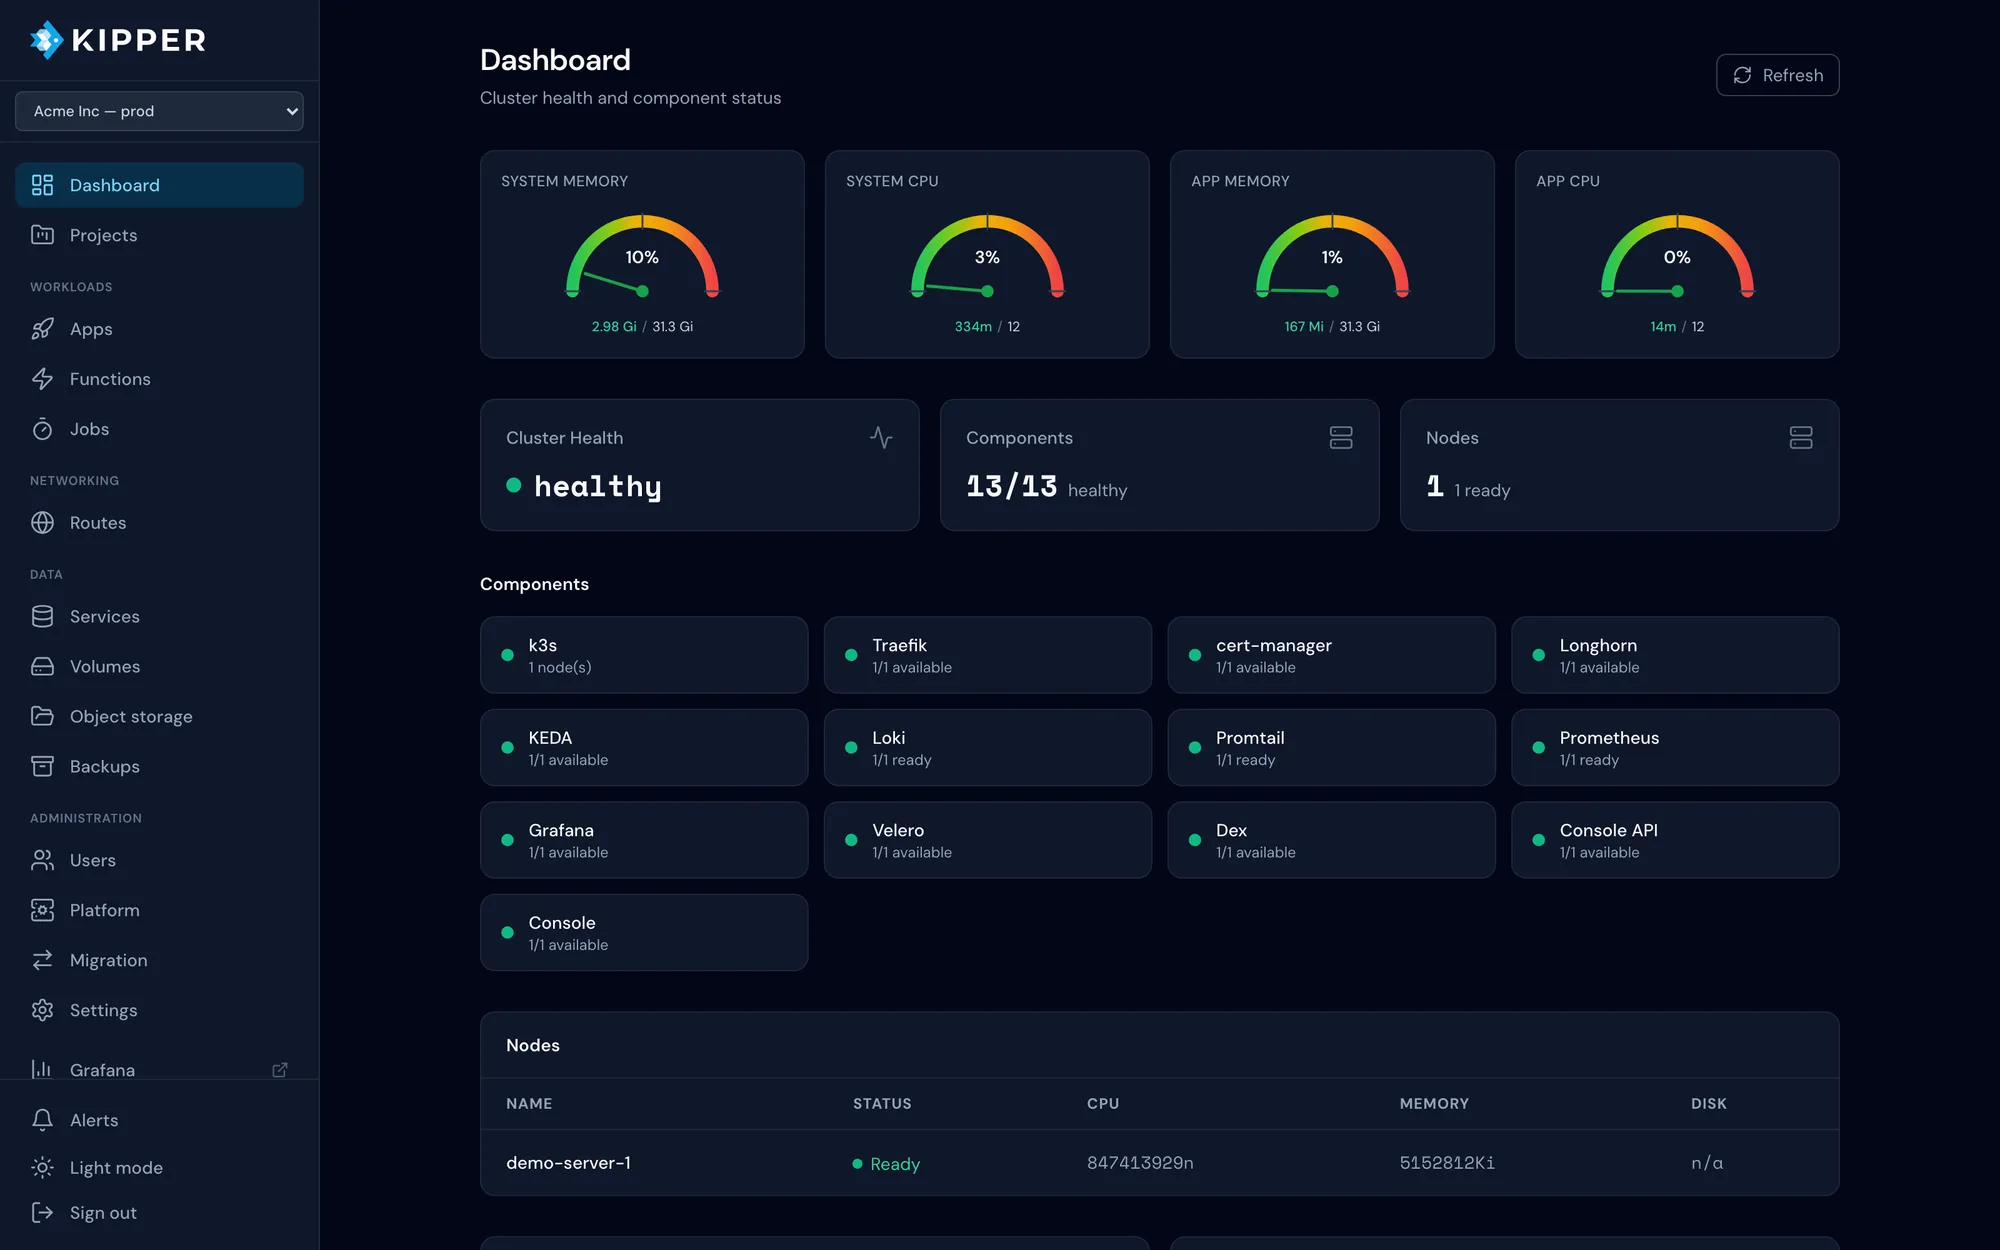Open Grafana external link label
Image resolution: width=2000 pixels, height=1250 pixels.
(x=102, y=1070)
